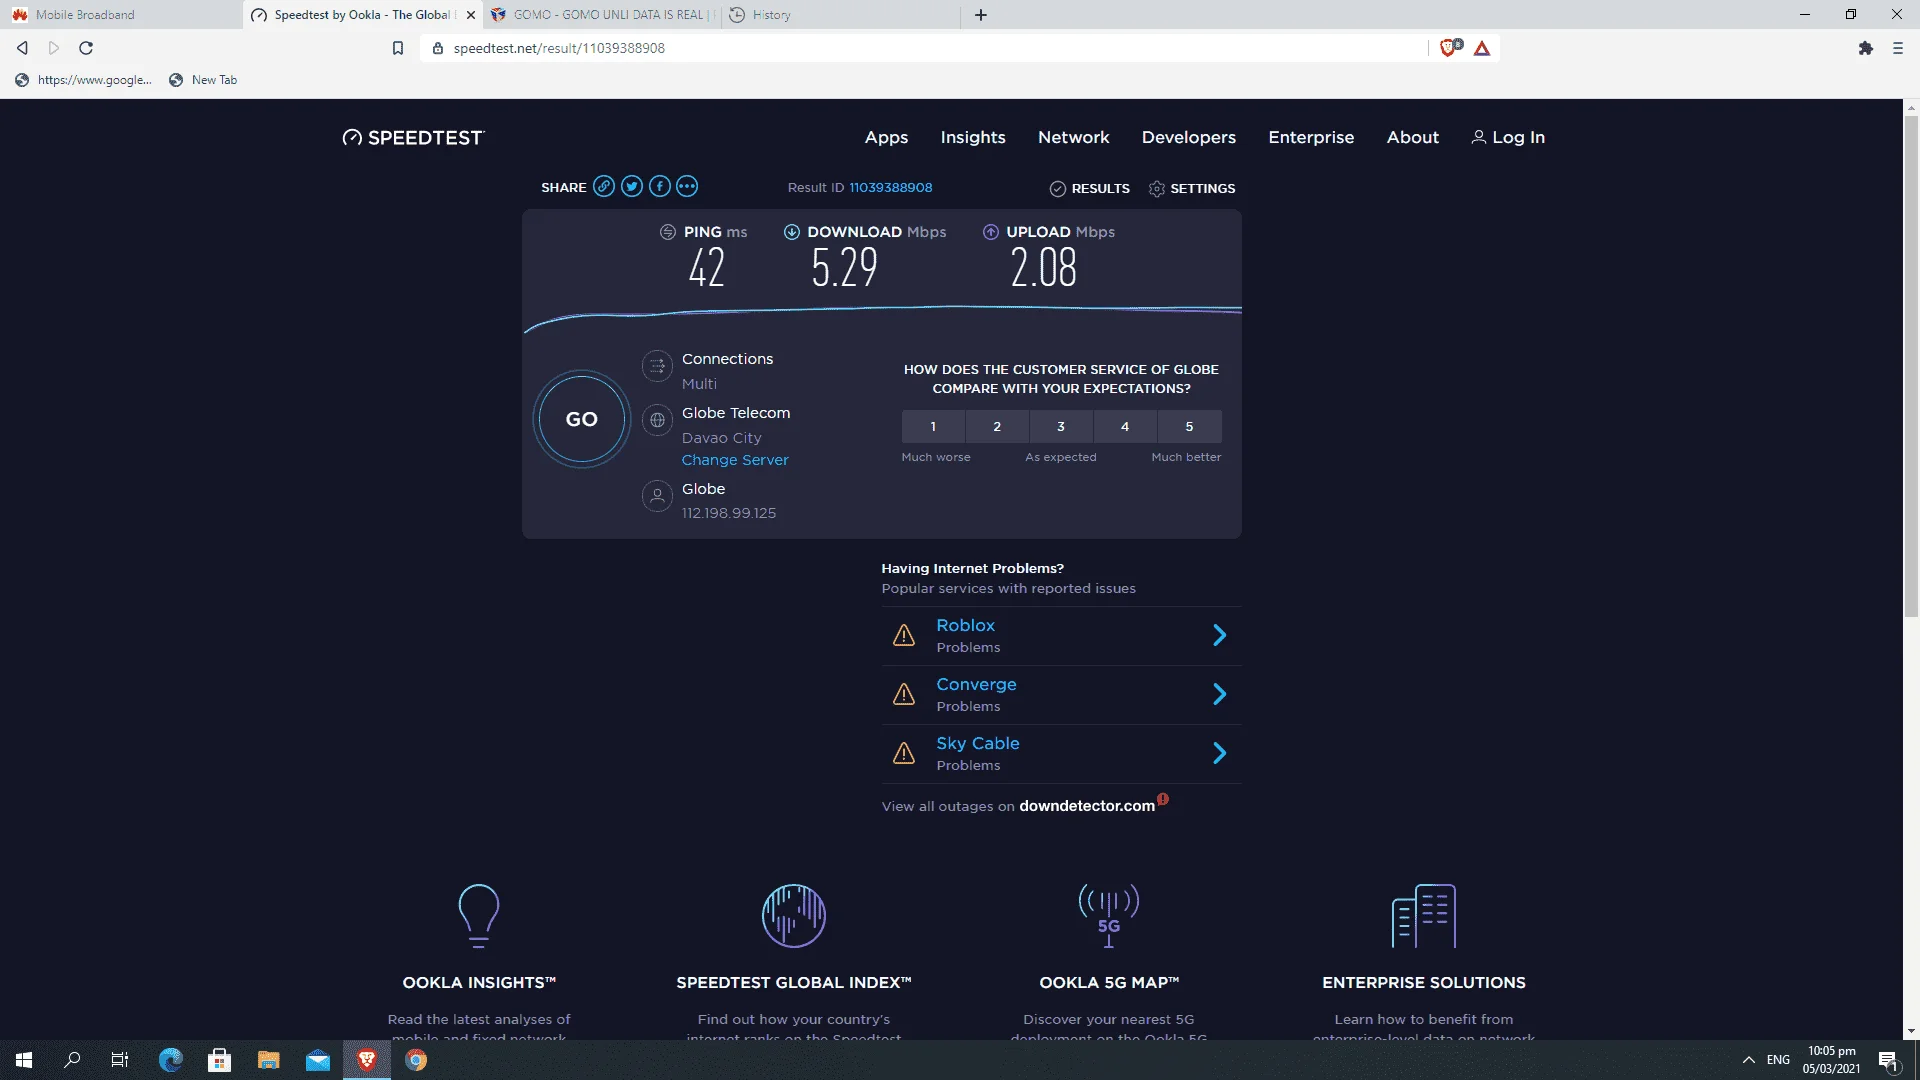The image size is (1920, 1080).
Task: Click the Sky Cable warning icon
Action: coord(904,754)
